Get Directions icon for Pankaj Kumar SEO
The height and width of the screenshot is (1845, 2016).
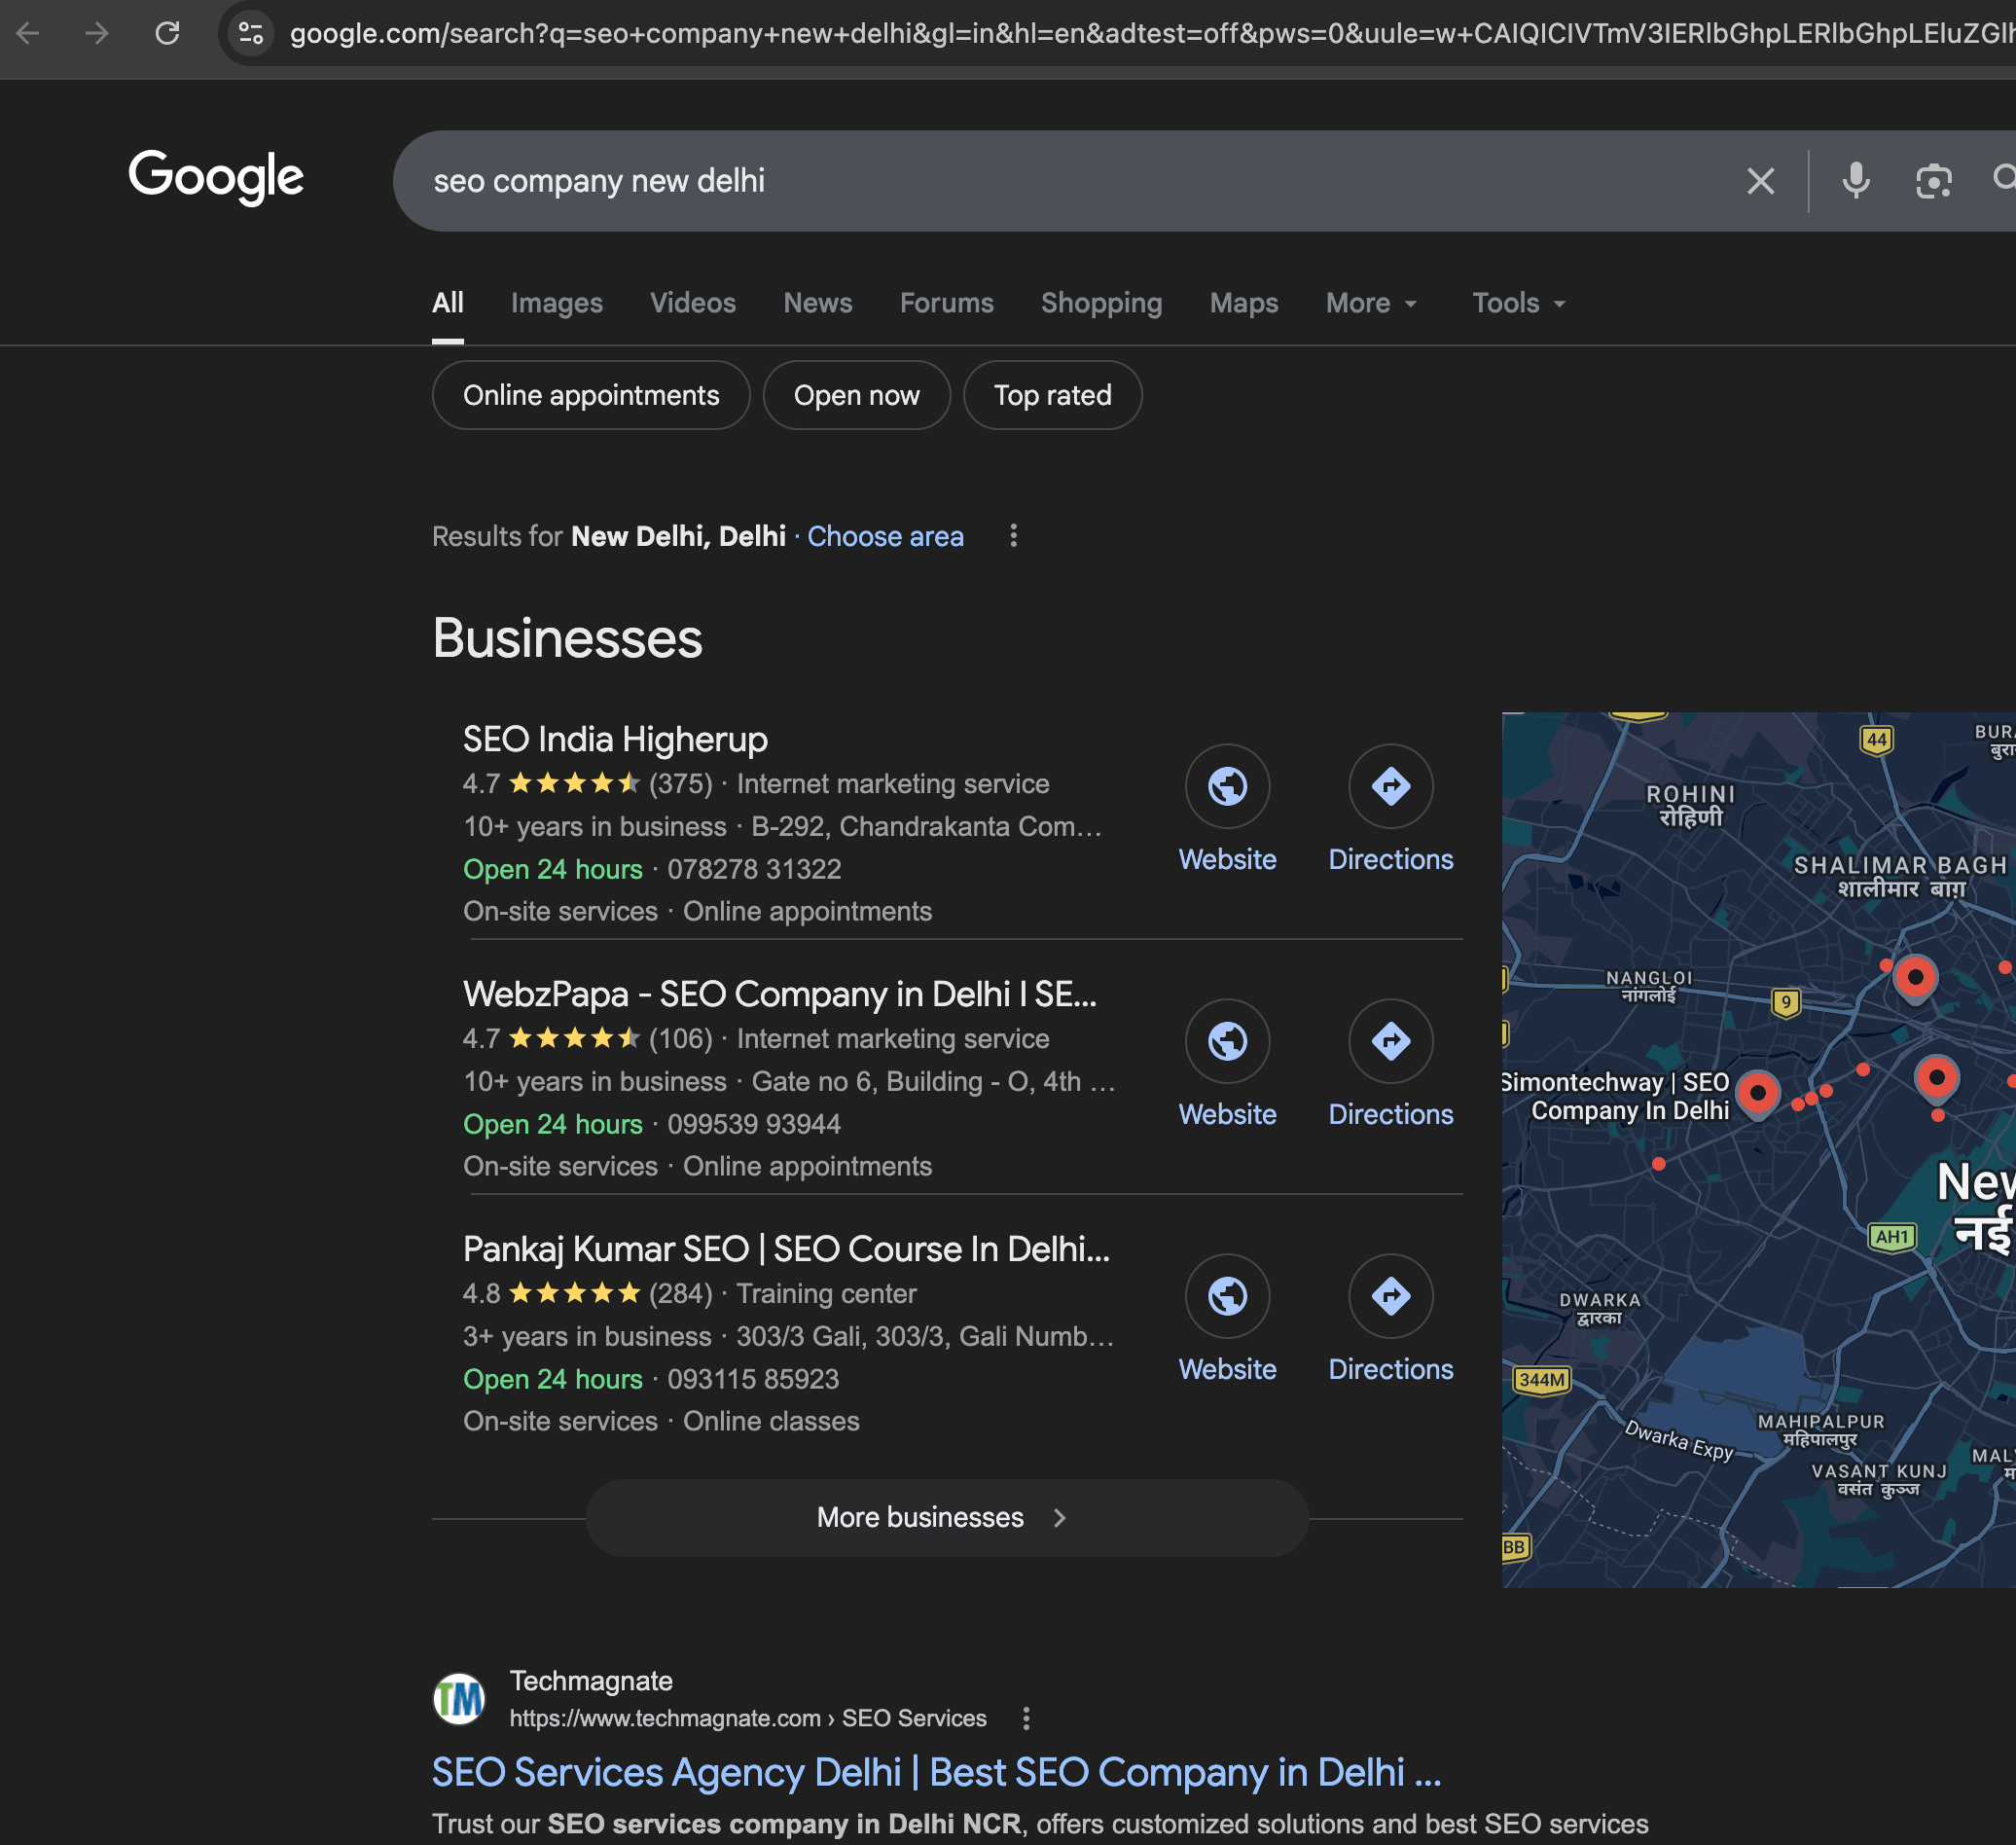tap(1390, 1296)
